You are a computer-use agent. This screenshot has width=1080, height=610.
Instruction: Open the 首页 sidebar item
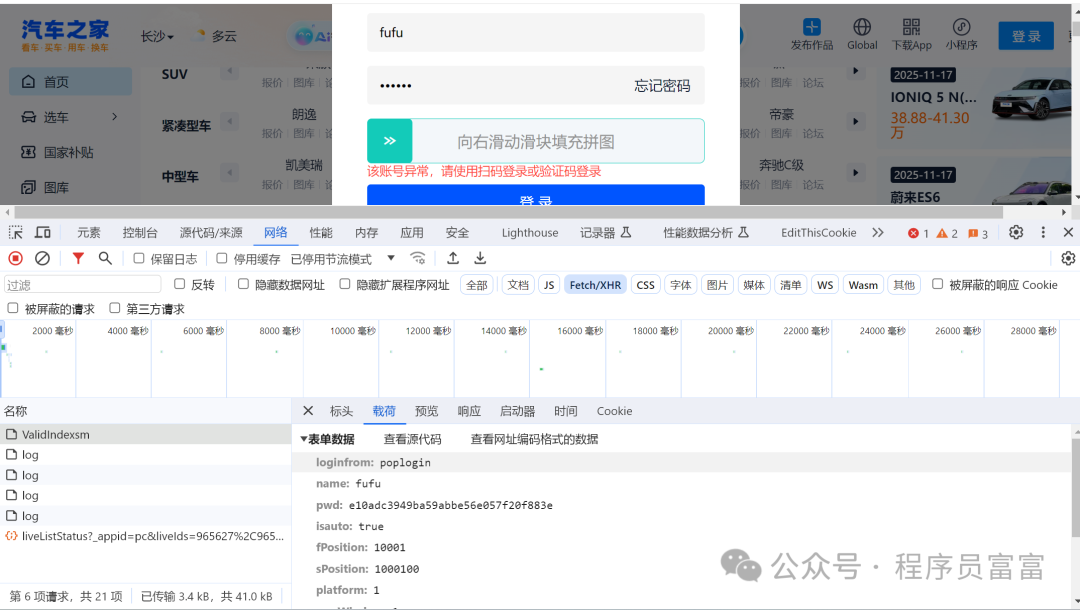[x=70, y=82]
